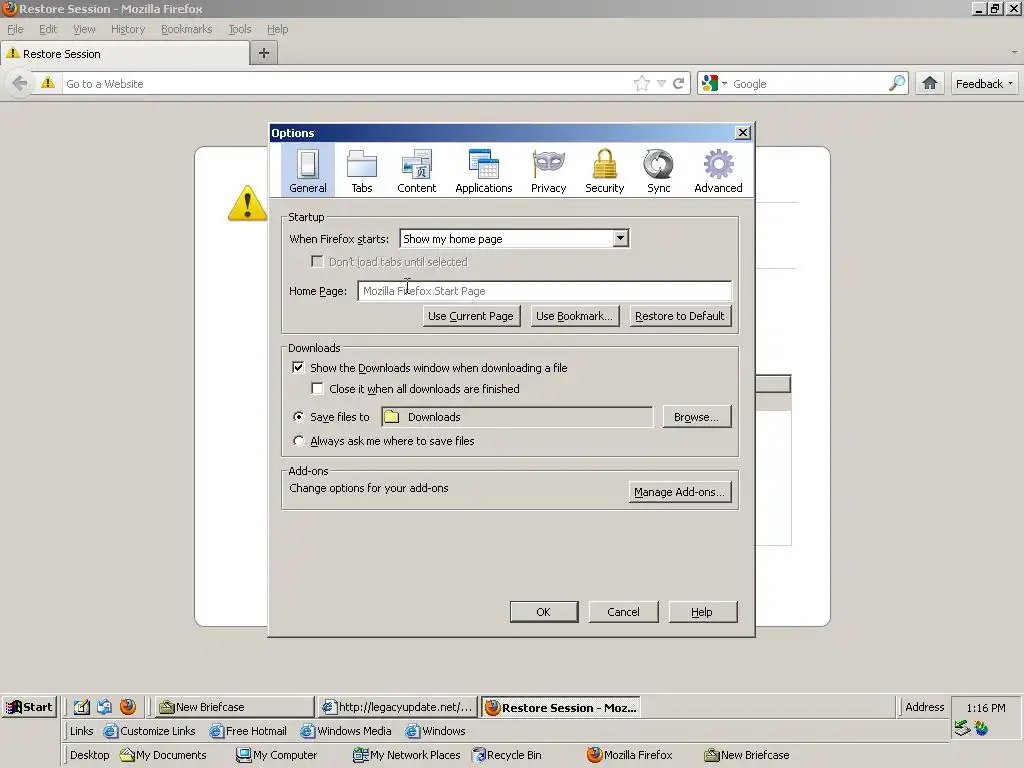Click the Reload page icon
Image resolution: width=1024 pixels, height=768 pixels.
pyautogui.click(x=679, y=84)
